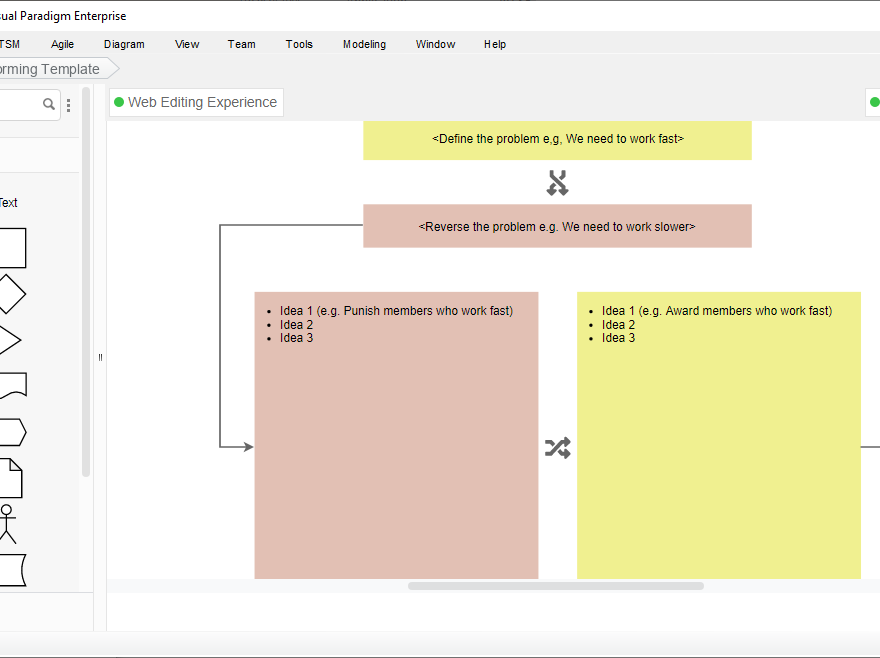Click the crossed arrows icon between problem boxes
880x658 pixels.
coord(557,183)
